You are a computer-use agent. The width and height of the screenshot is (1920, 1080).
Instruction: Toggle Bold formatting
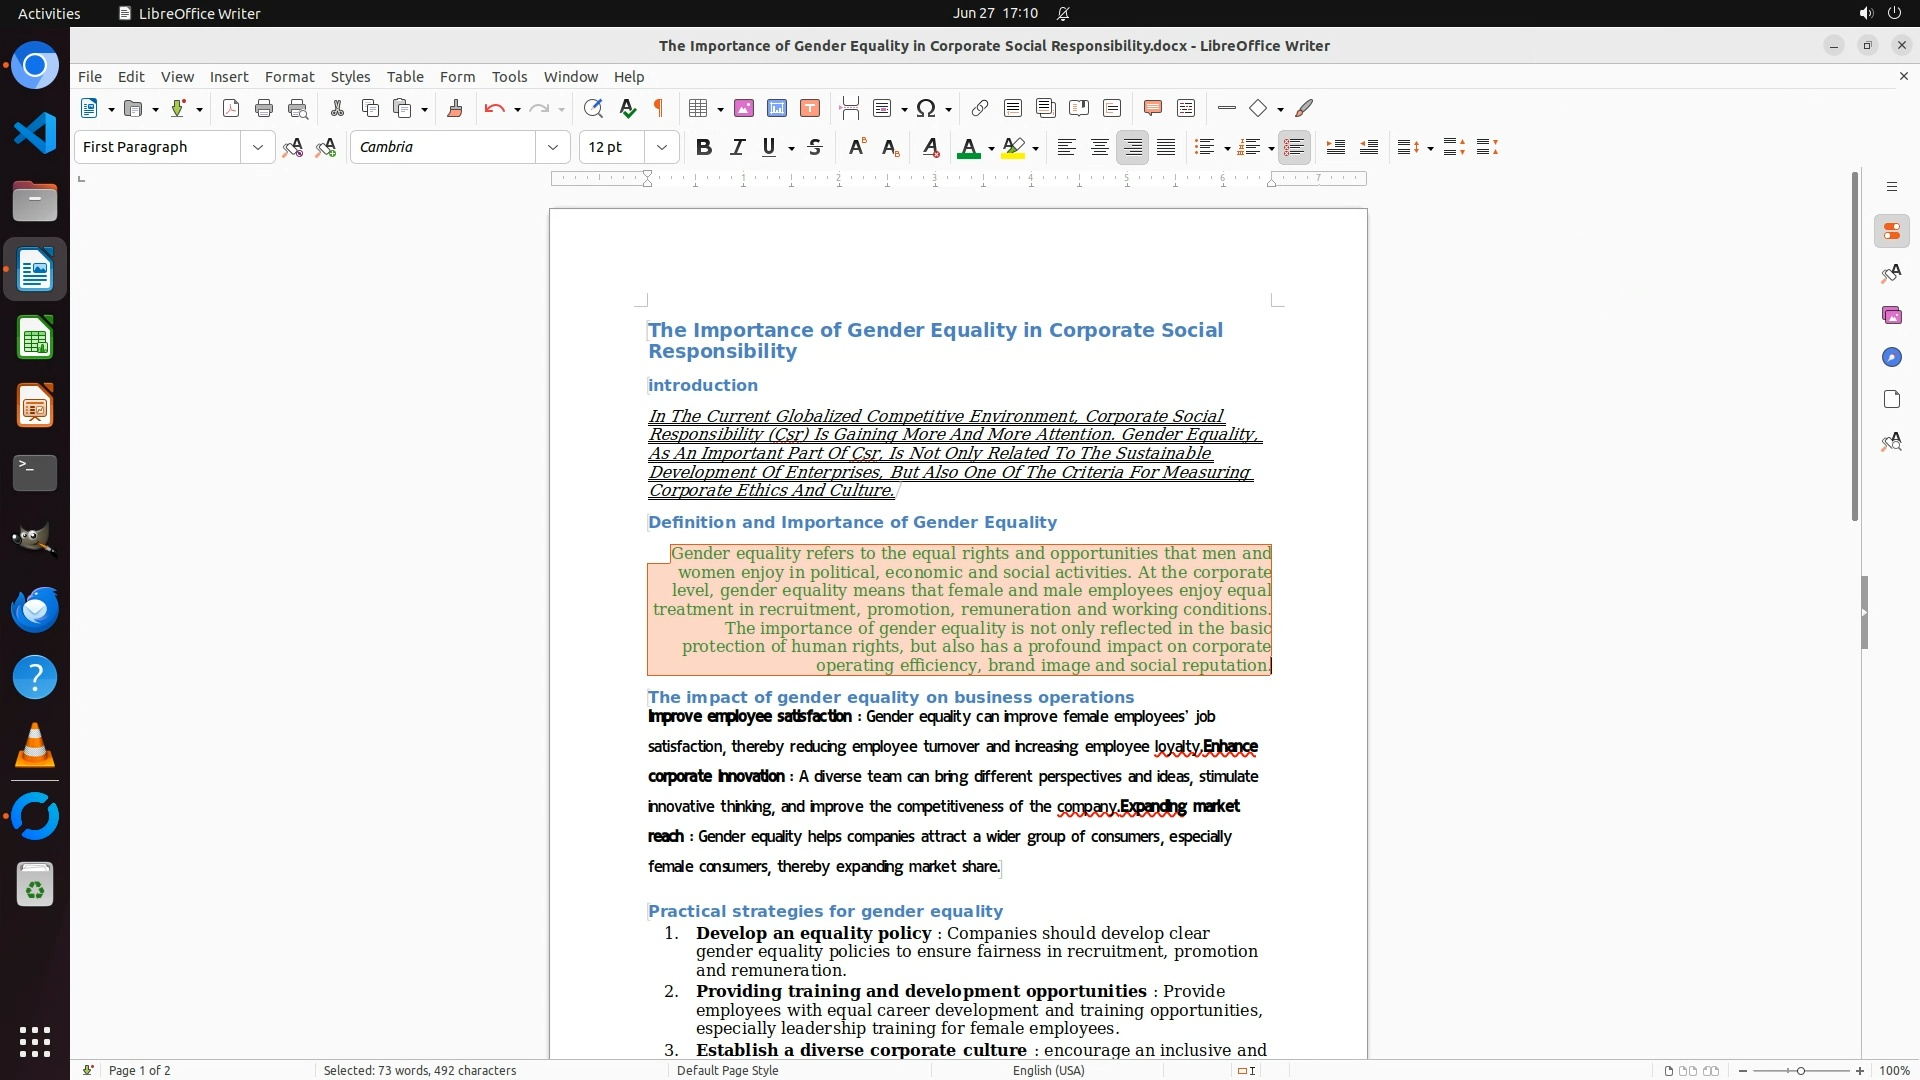[x=704, y=147]
